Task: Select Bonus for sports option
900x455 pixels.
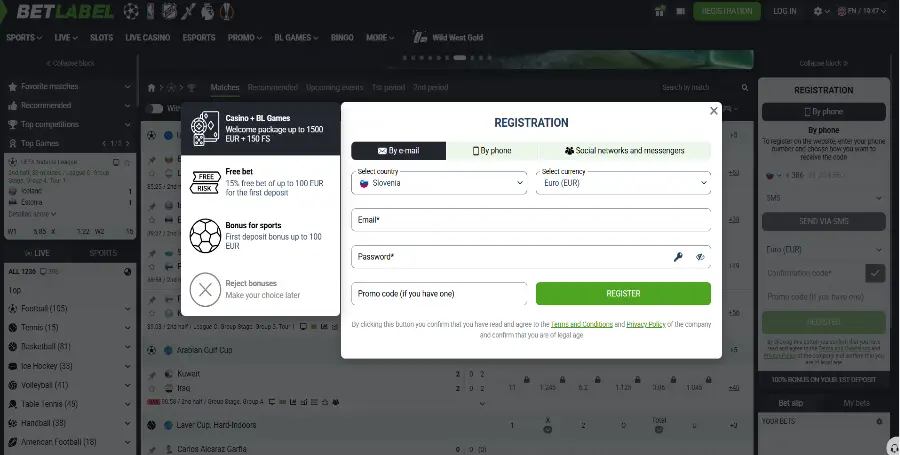Action: [261, 235]
